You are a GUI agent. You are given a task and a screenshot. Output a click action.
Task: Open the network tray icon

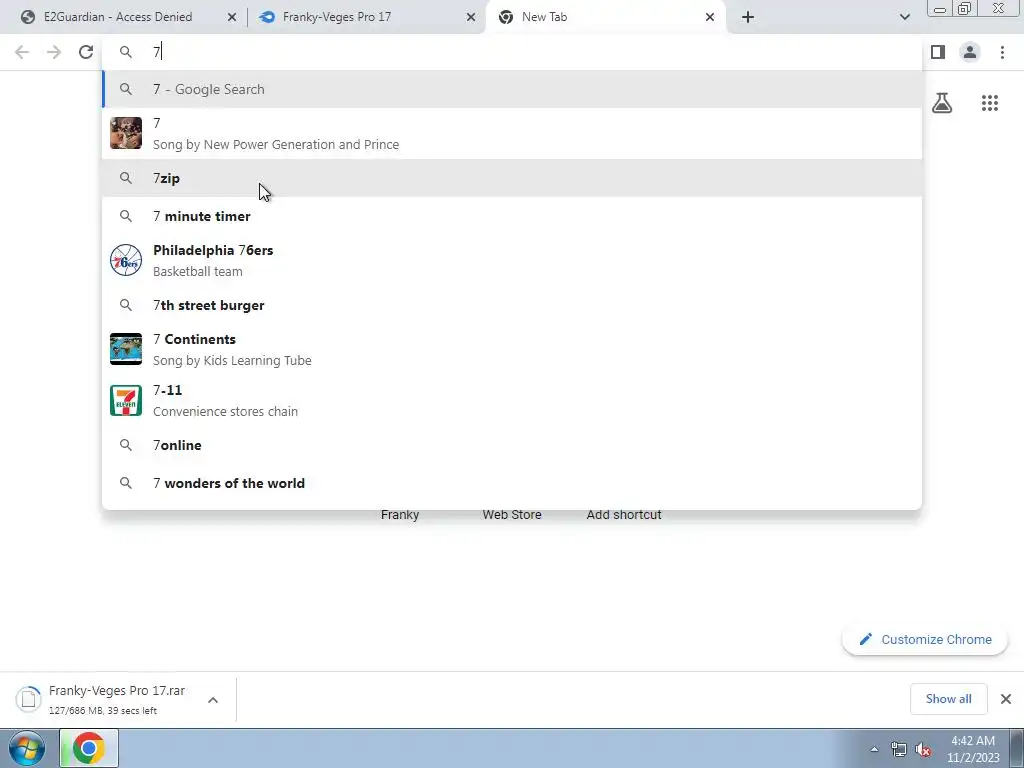899,750
